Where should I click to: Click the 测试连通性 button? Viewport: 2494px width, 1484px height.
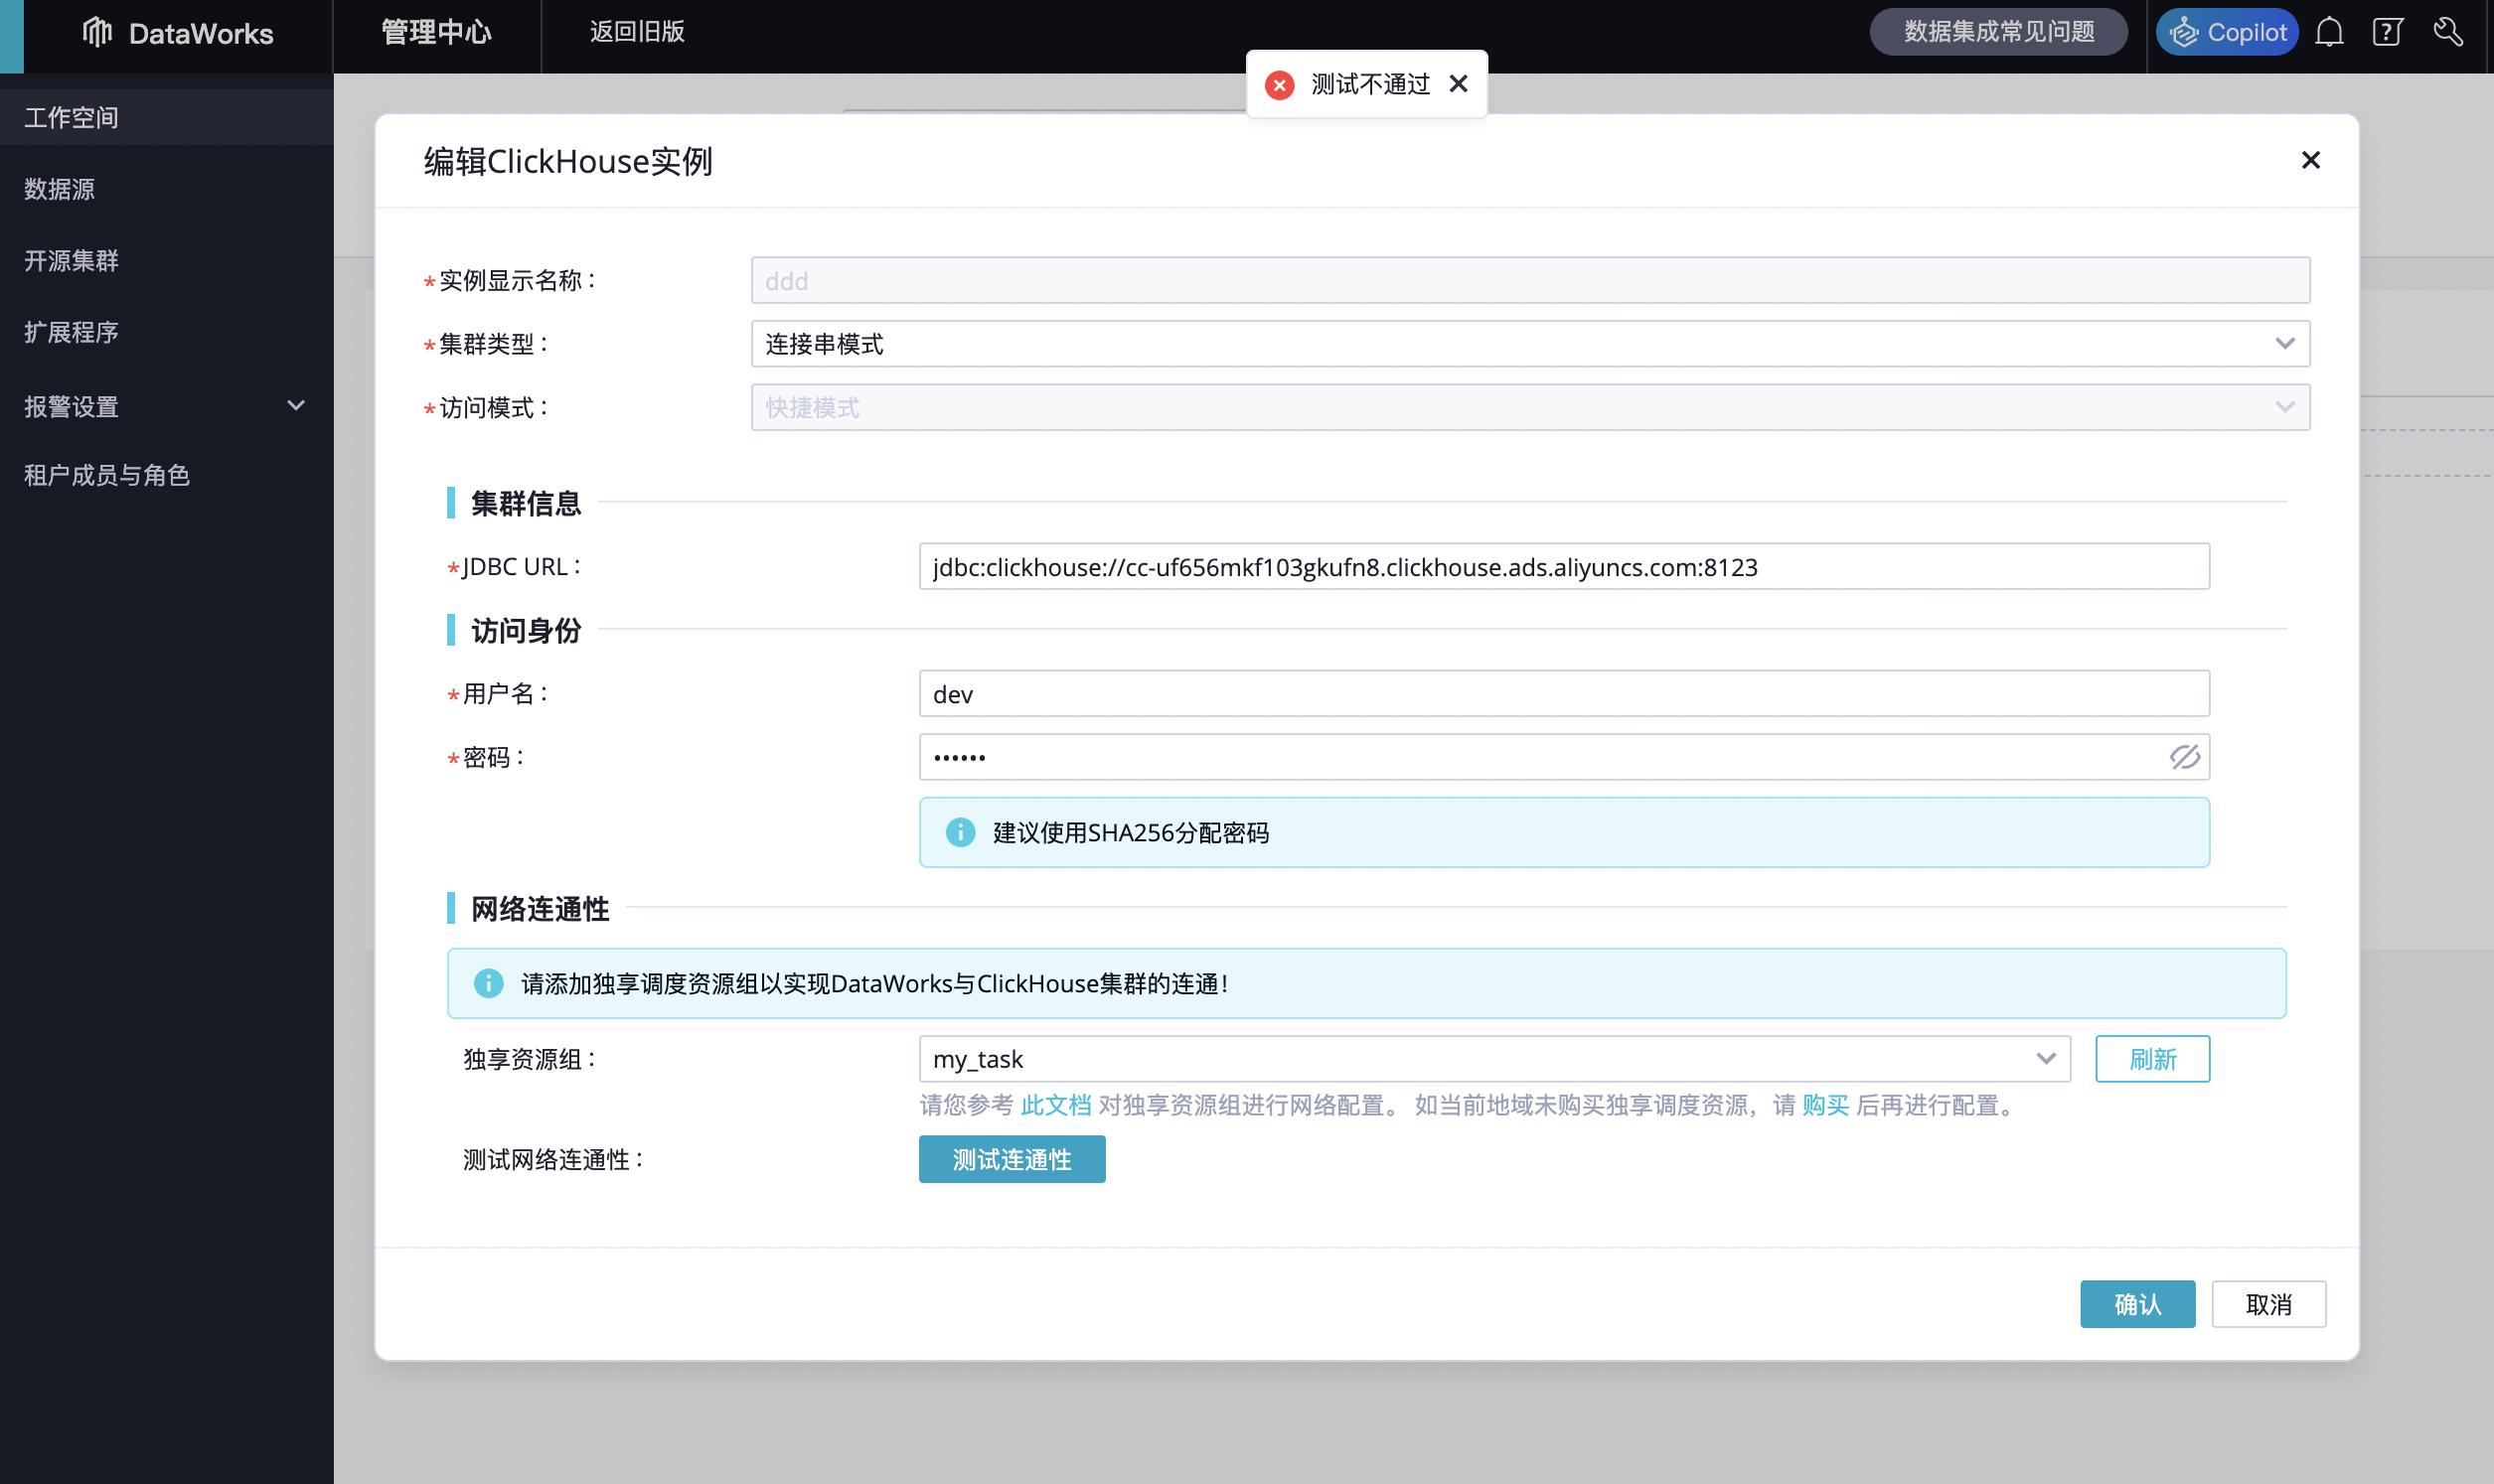pos(1012,1159)
